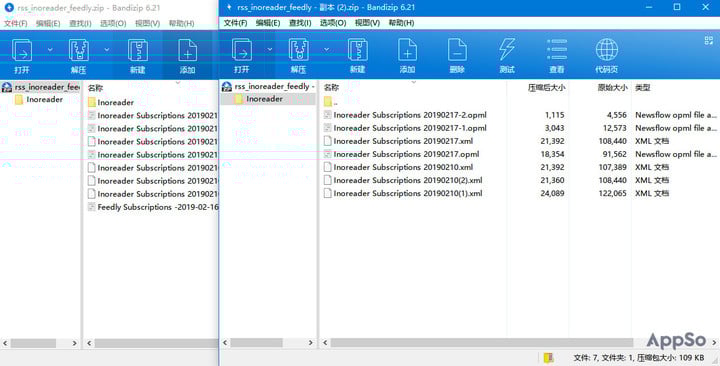
Task: Click Add icon in front window toolbar
Action: coord(407,50)
